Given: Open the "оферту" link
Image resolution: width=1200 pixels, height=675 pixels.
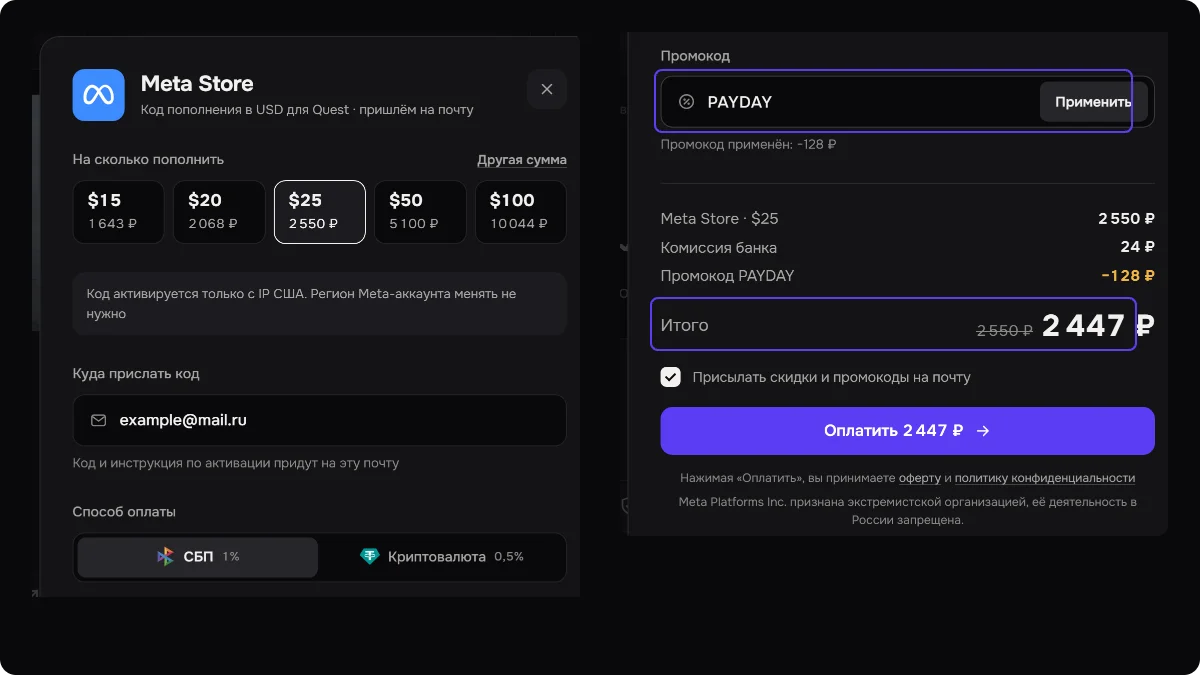Looking at the screenshot, I should click(x=919, y=478).
